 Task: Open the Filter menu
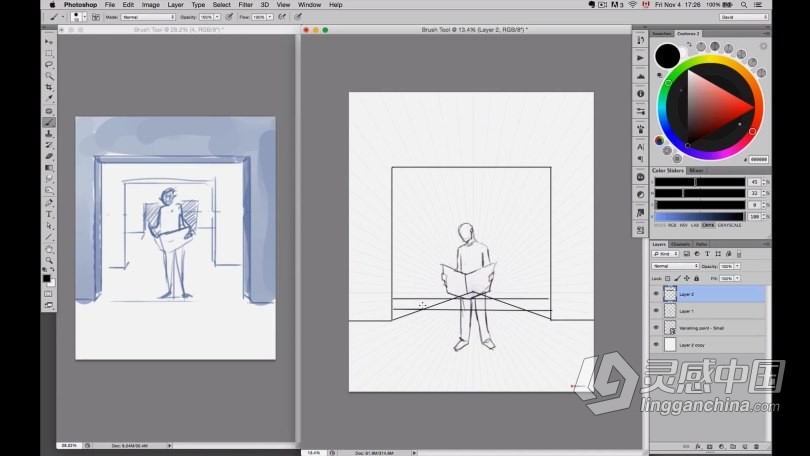245,5
